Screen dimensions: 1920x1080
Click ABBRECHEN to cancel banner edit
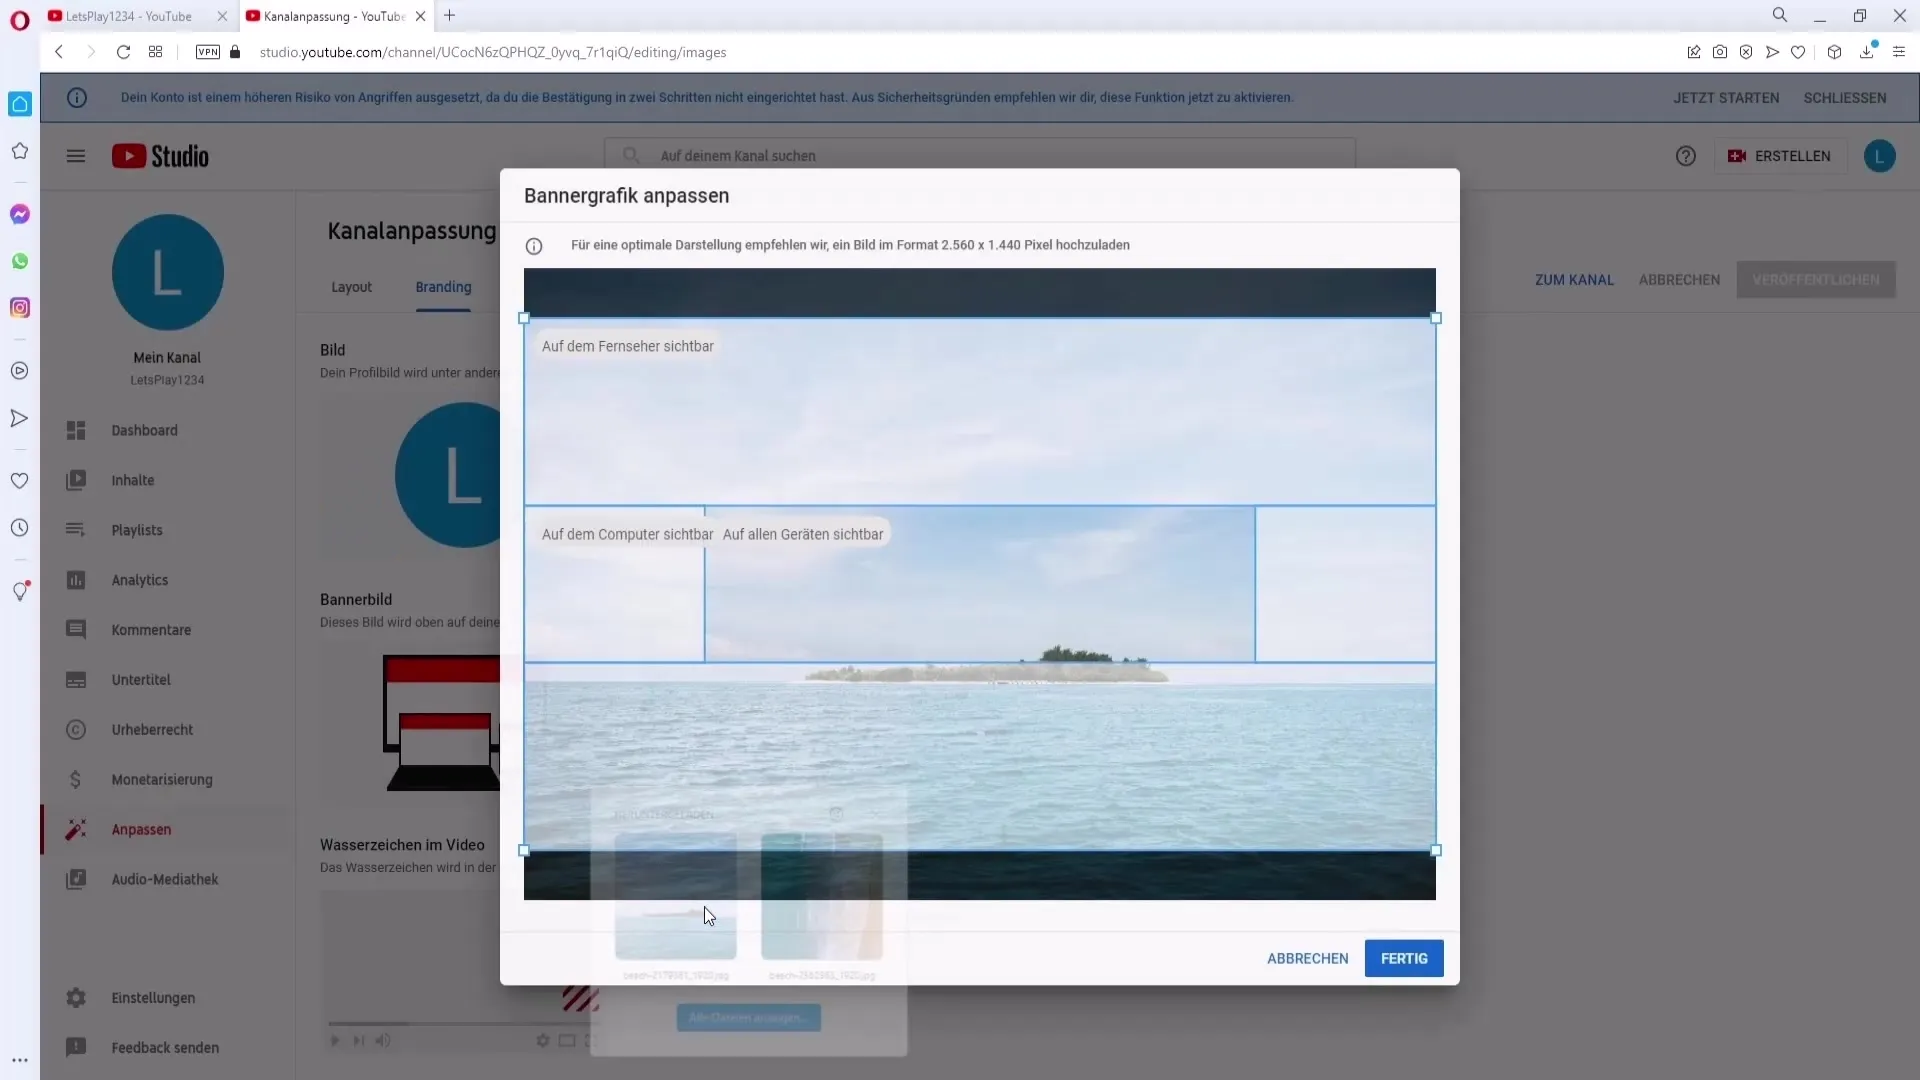point(1308,957)
